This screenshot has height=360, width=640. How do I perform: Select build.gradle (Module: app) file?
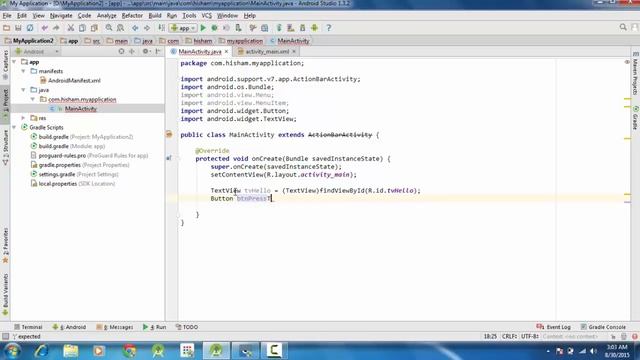(68, 146)
